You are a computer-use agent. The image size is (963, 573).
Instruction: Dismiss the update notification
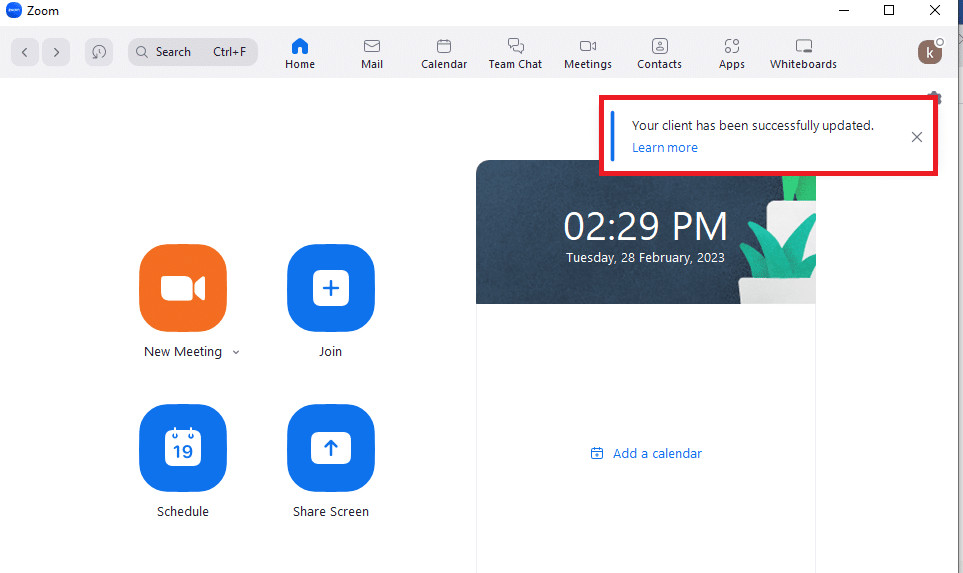click(x=917, y=137)
